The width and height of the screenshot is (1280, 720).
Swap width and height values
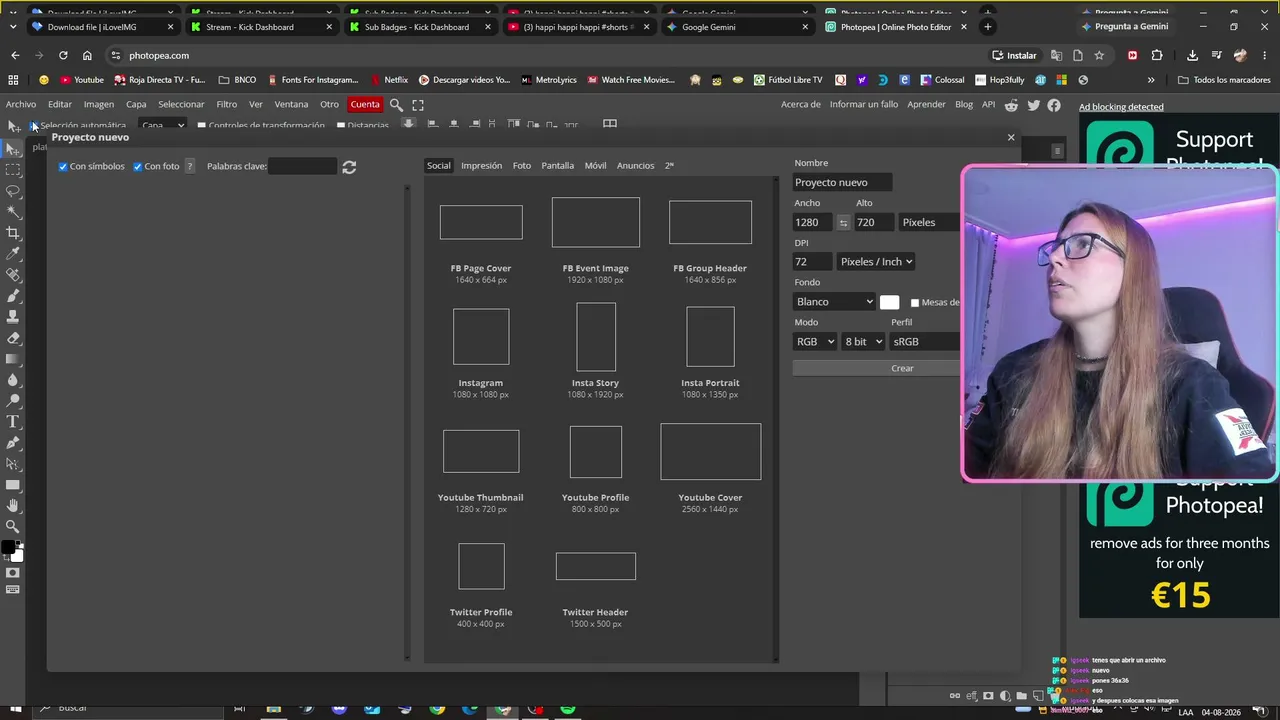pyautogui.click(x=843, y=222)
